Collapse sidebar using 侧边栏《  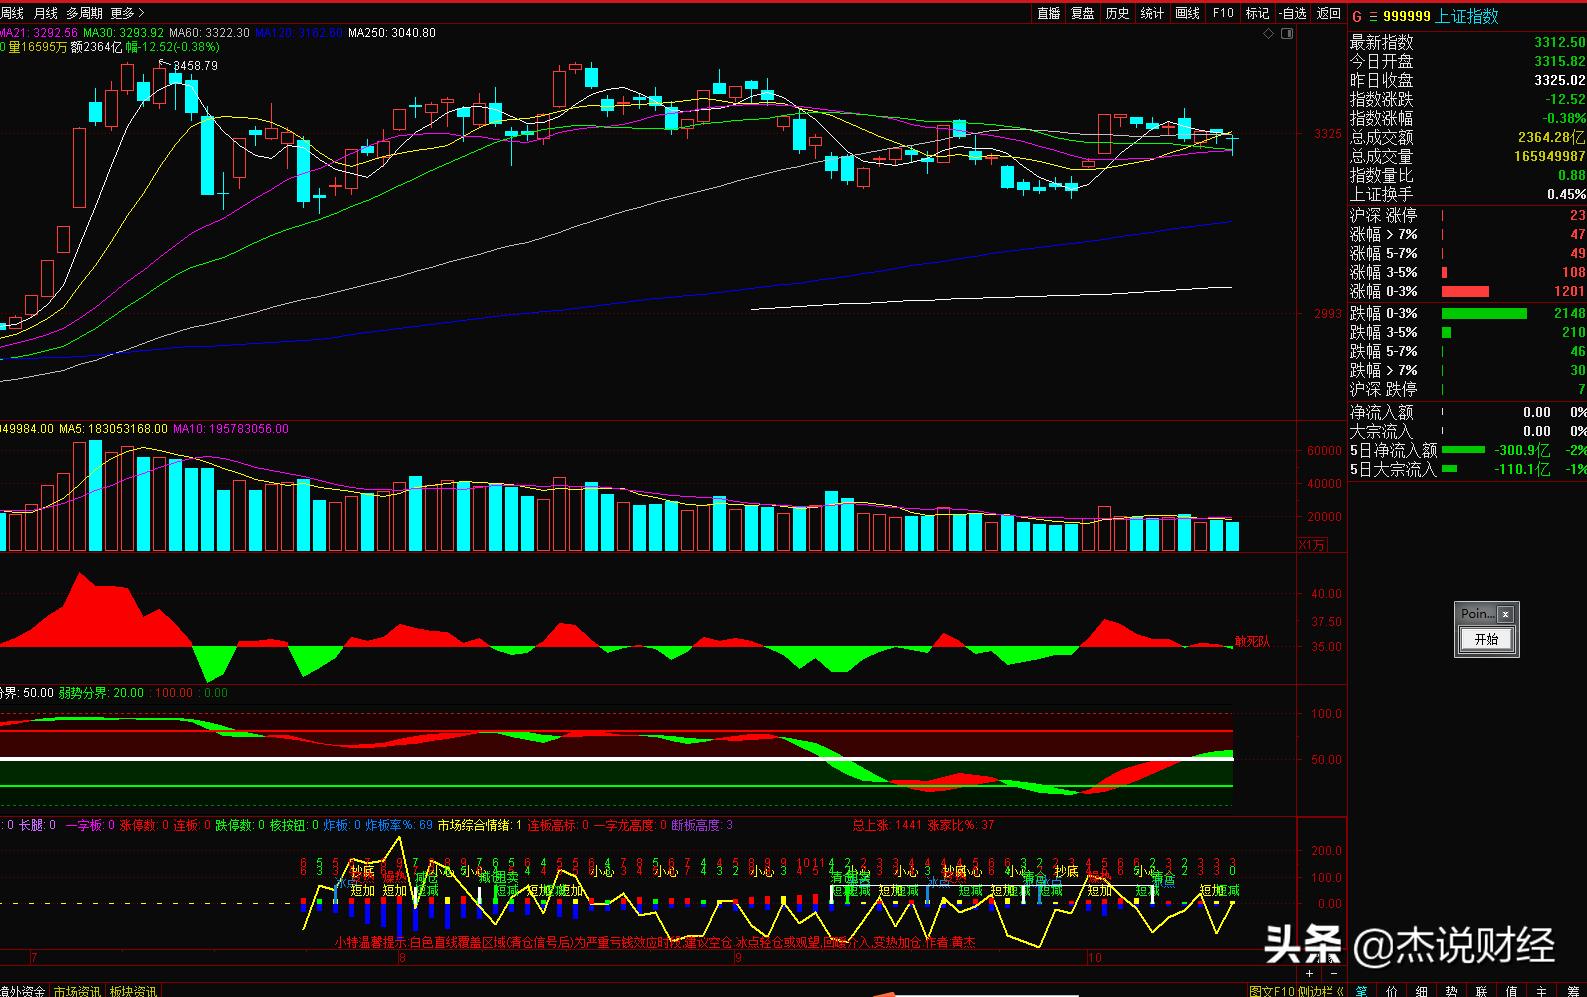click(x=1320, y=990)
